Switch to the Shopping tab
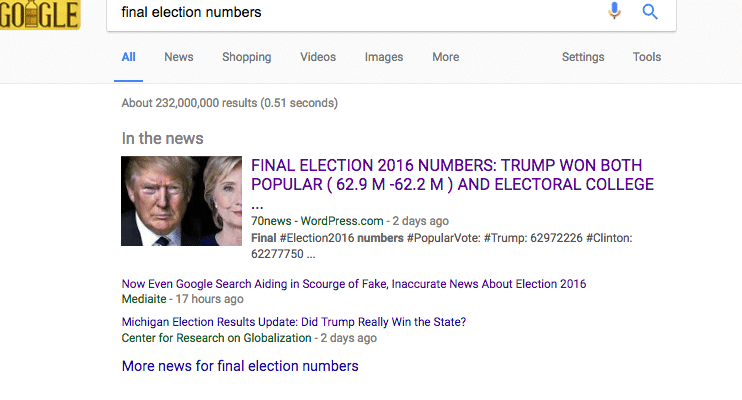This screenshot has height=400, width=742. pos(247,57)
